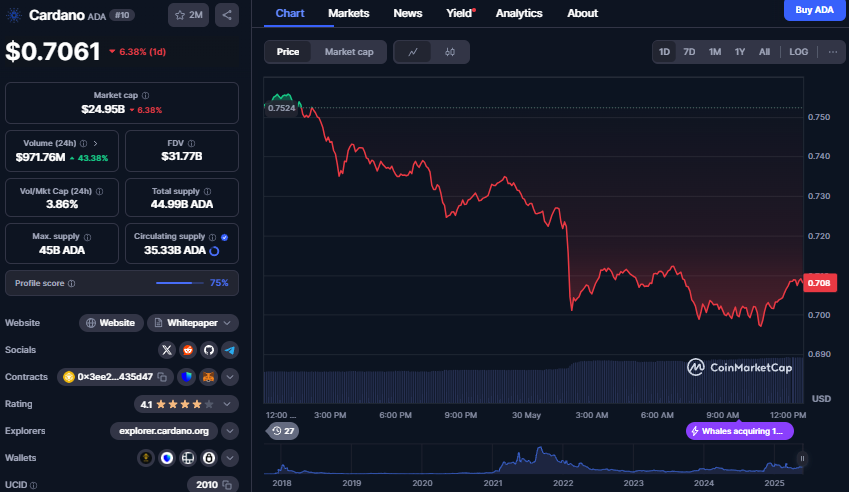Screen dimensions: 849x492
Task: Click the lock wallet icon
Action: pyautogui.click(x=209, y=458)
